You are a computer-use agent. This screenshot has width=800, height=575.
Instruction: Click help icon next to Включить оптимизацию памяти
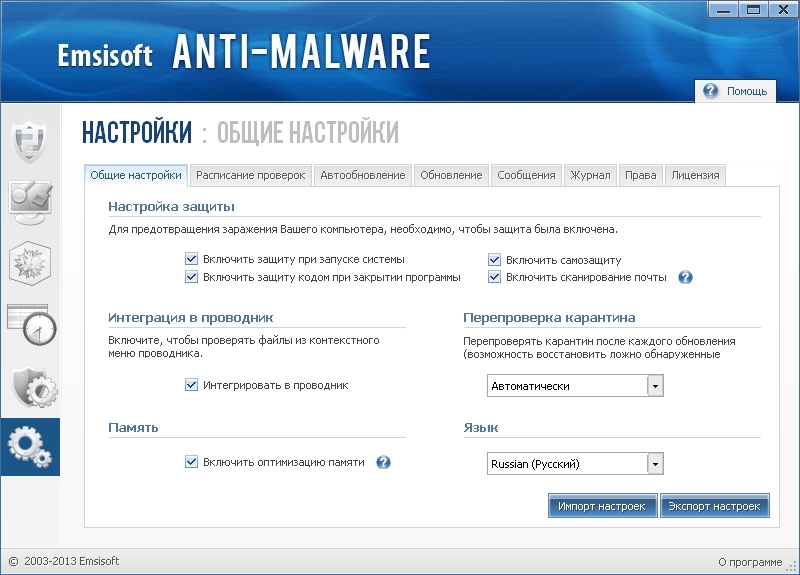pos(383,462)
